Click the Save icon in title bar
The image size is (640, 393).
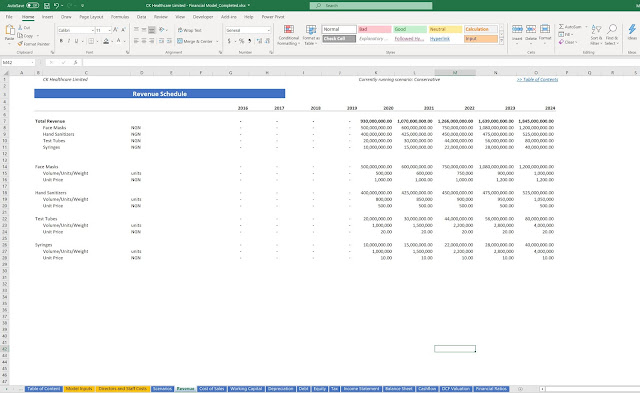(x=47, y=6)
